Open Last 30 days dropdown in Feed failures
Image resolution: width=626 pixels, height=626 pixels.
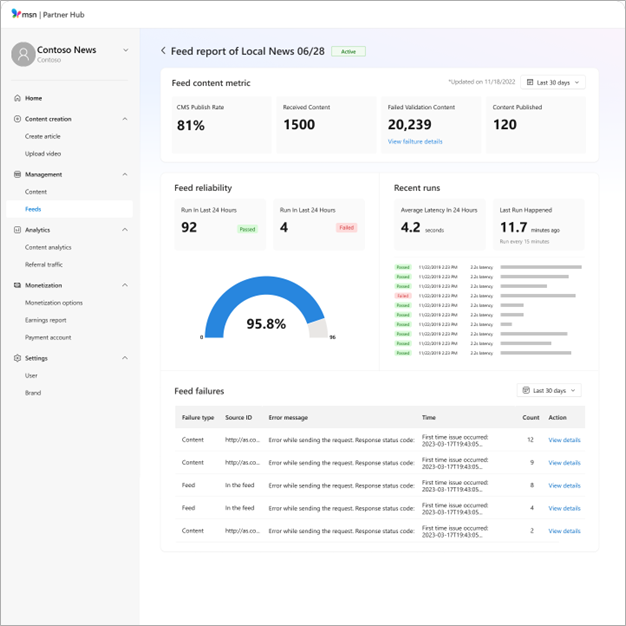(x=548, y=390)
